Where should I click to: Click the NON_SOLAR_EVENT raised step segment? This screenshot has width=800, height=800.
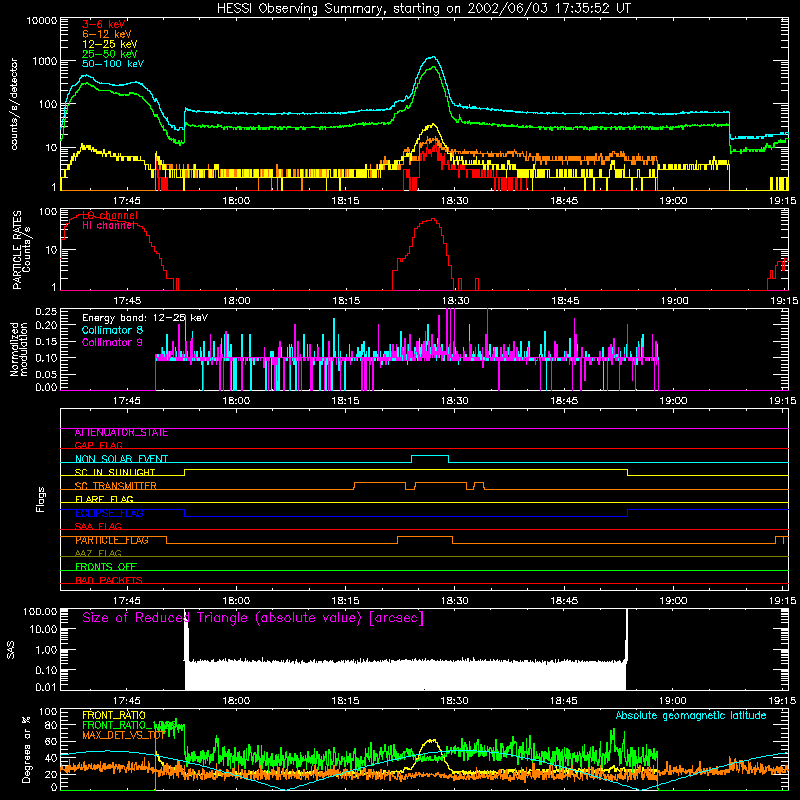tap(430, 456)
